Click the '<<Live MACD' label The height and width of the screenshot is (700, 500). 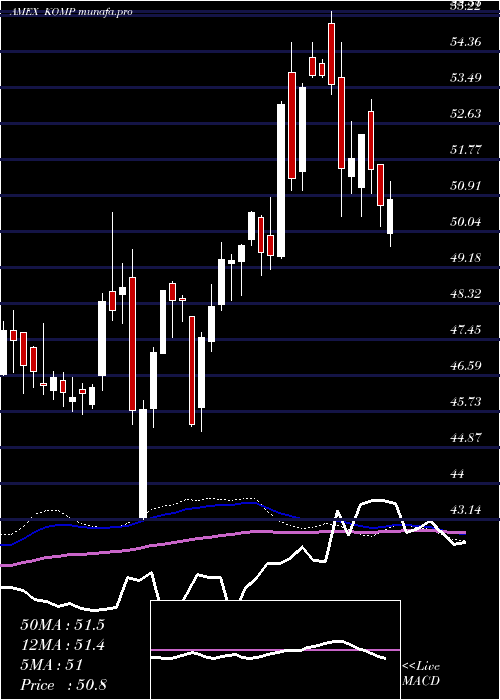point(421,673)
